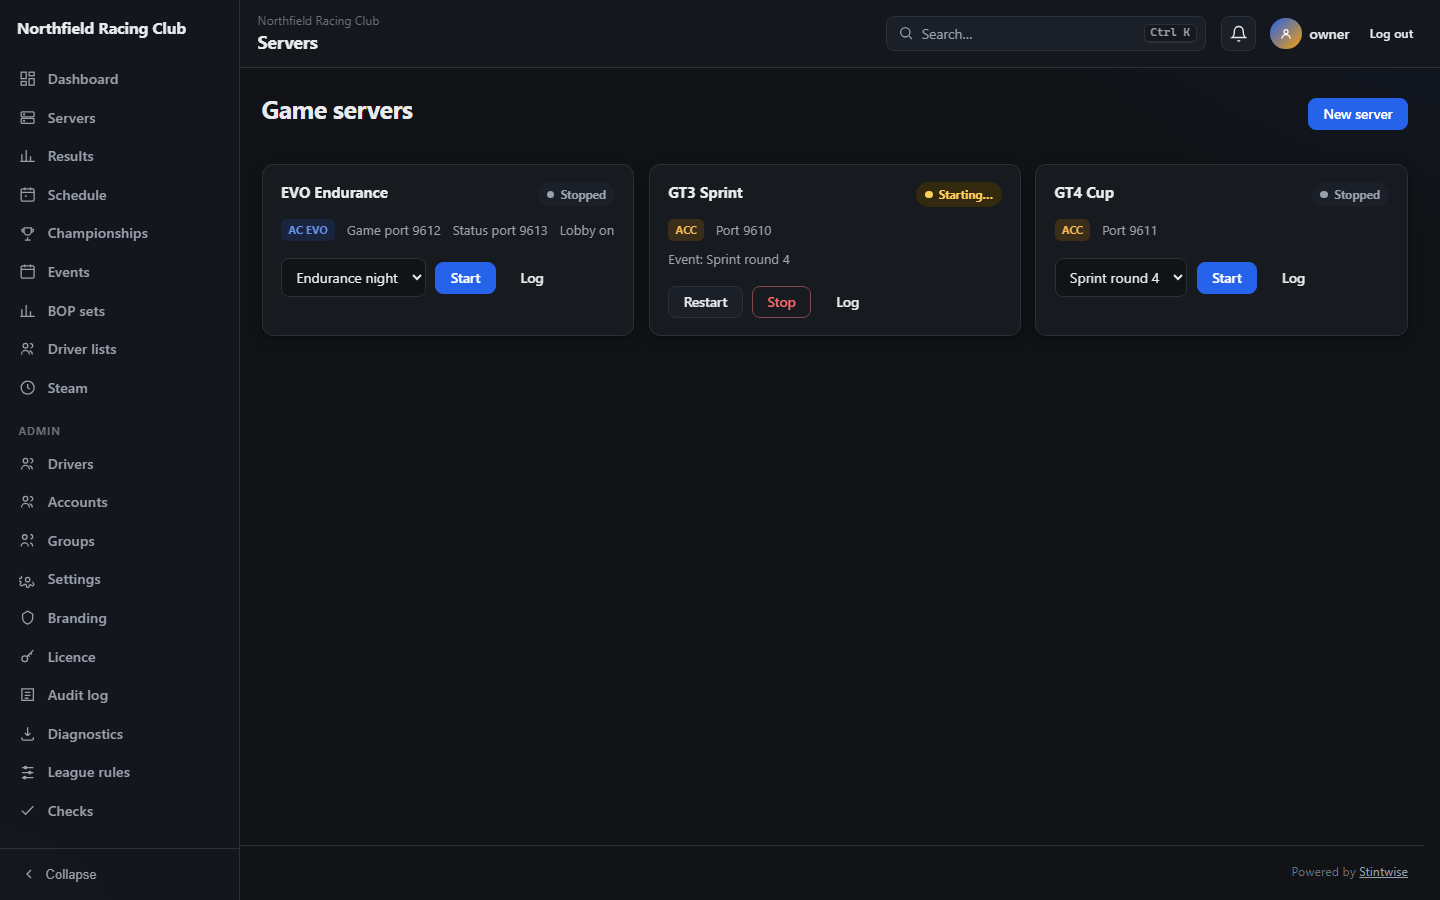
Task: Click the Checks checkmark icon
Action: tap(28, 811)
